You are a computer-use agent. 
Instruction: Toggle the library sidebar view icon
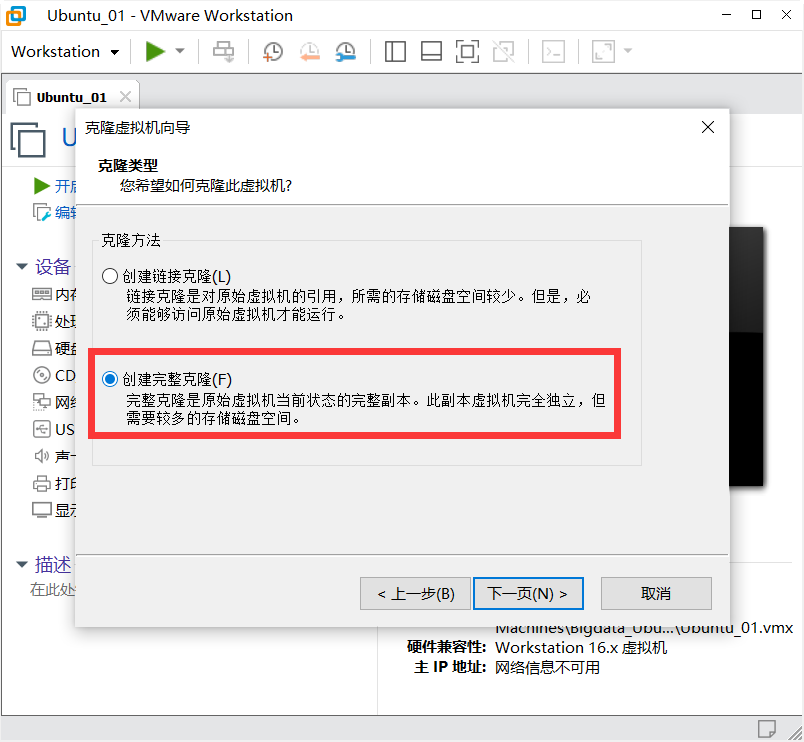[x=395, y=51]
